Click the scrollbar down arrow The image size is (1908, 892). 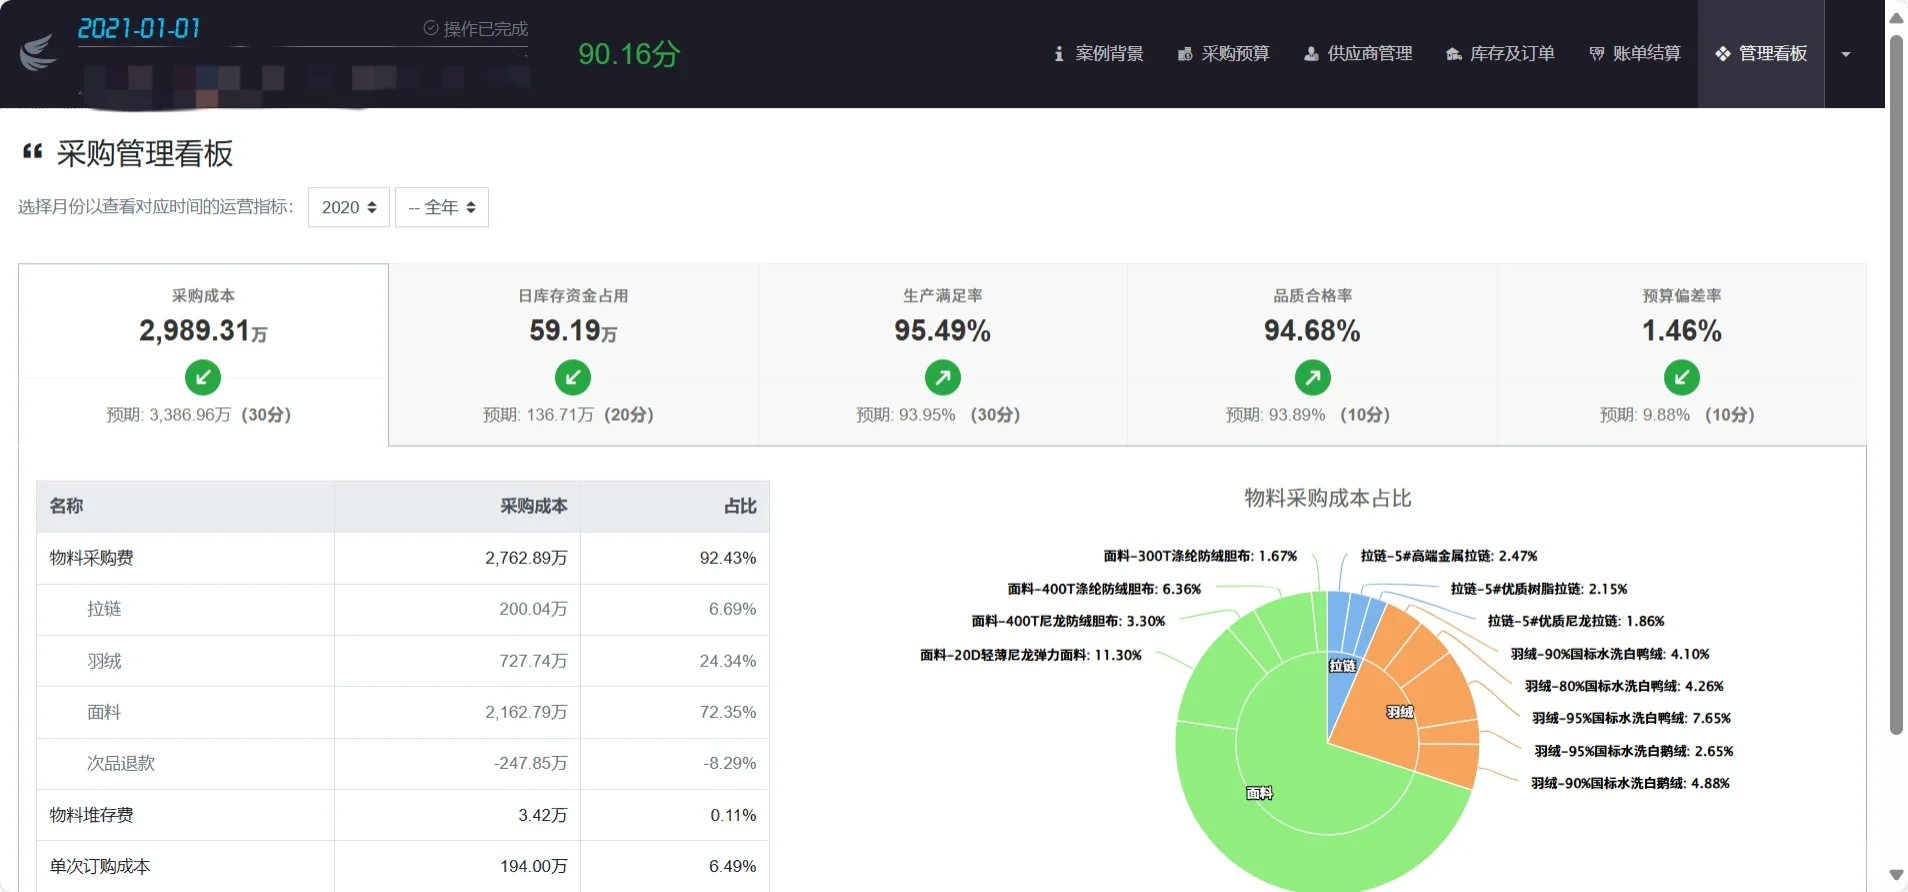tap(1896, 875)
